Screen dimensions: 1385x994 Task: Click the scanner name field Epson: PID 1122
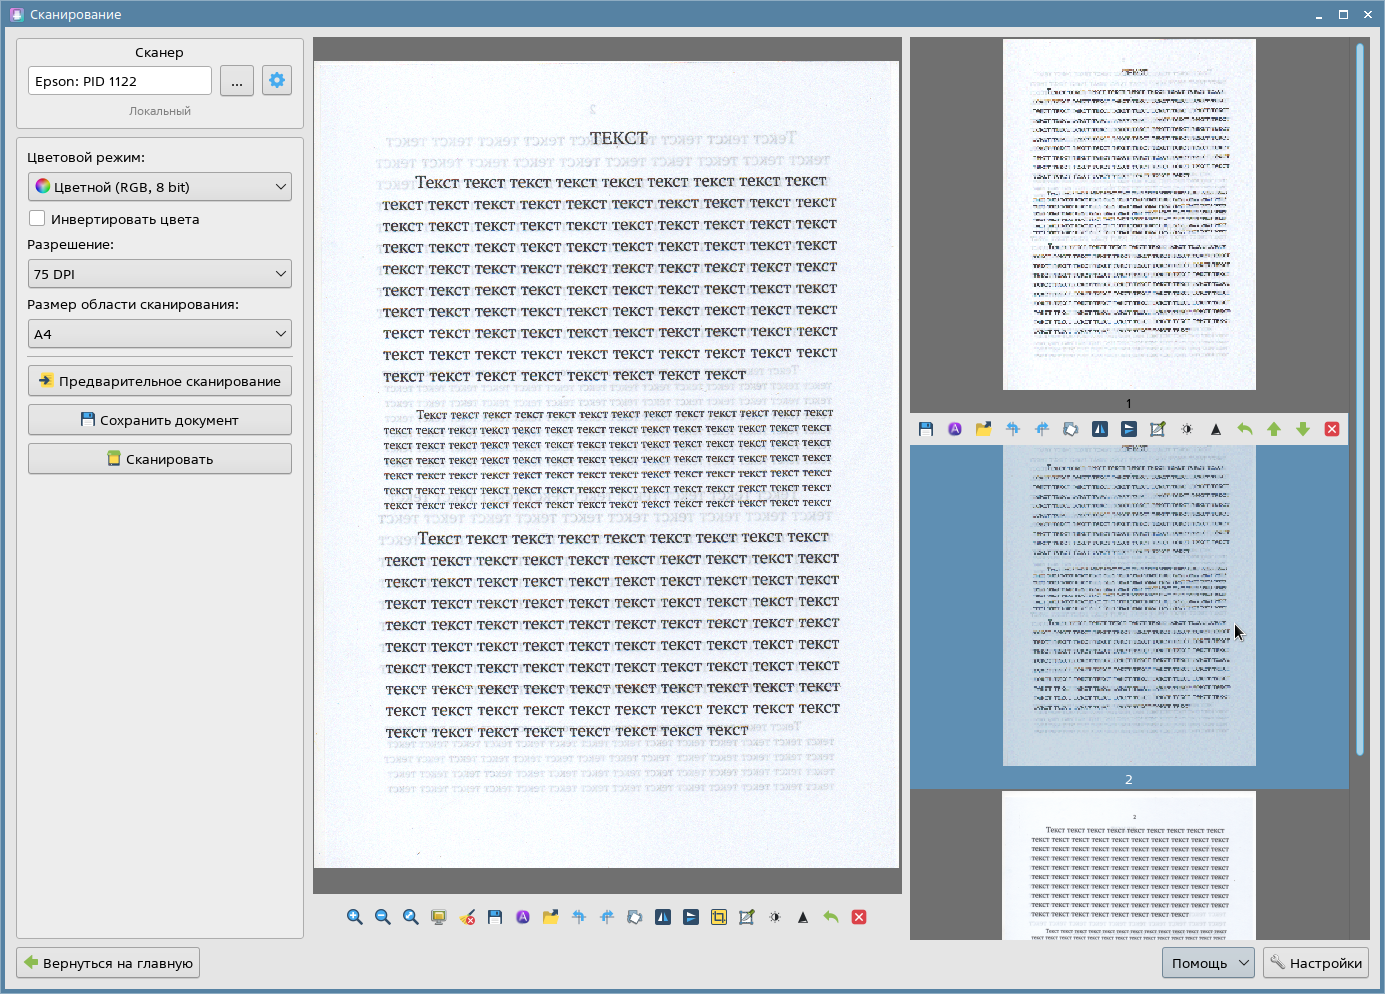coord(120,81)
